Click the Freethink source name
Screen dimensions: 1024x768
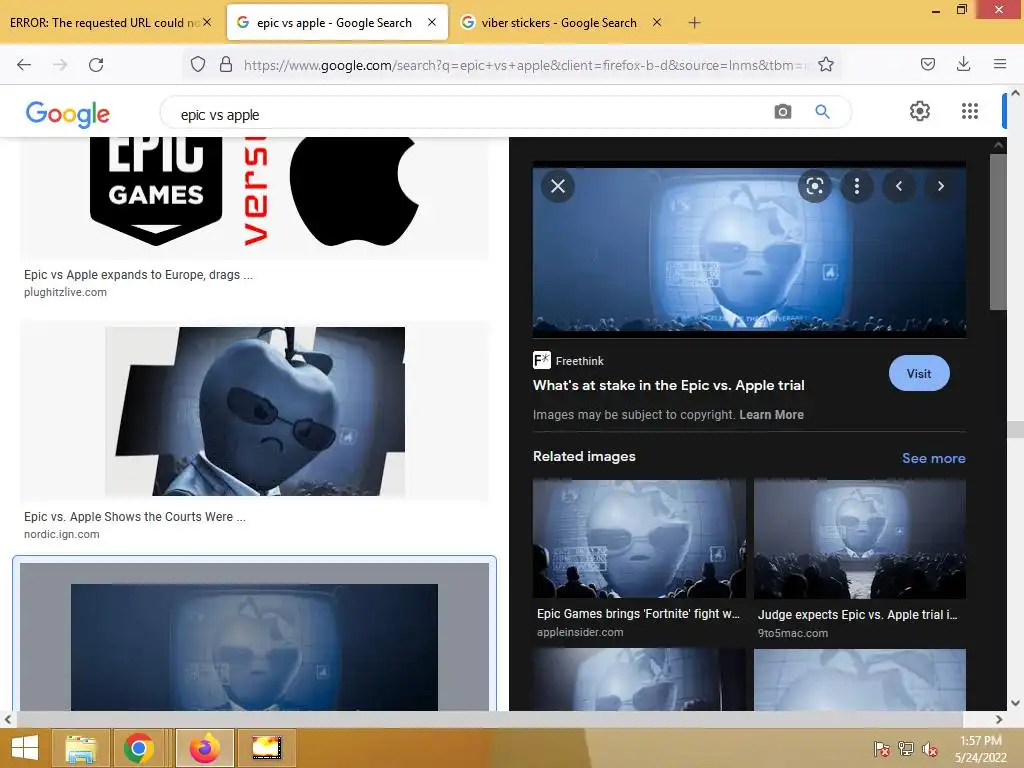tap(579, 361)
